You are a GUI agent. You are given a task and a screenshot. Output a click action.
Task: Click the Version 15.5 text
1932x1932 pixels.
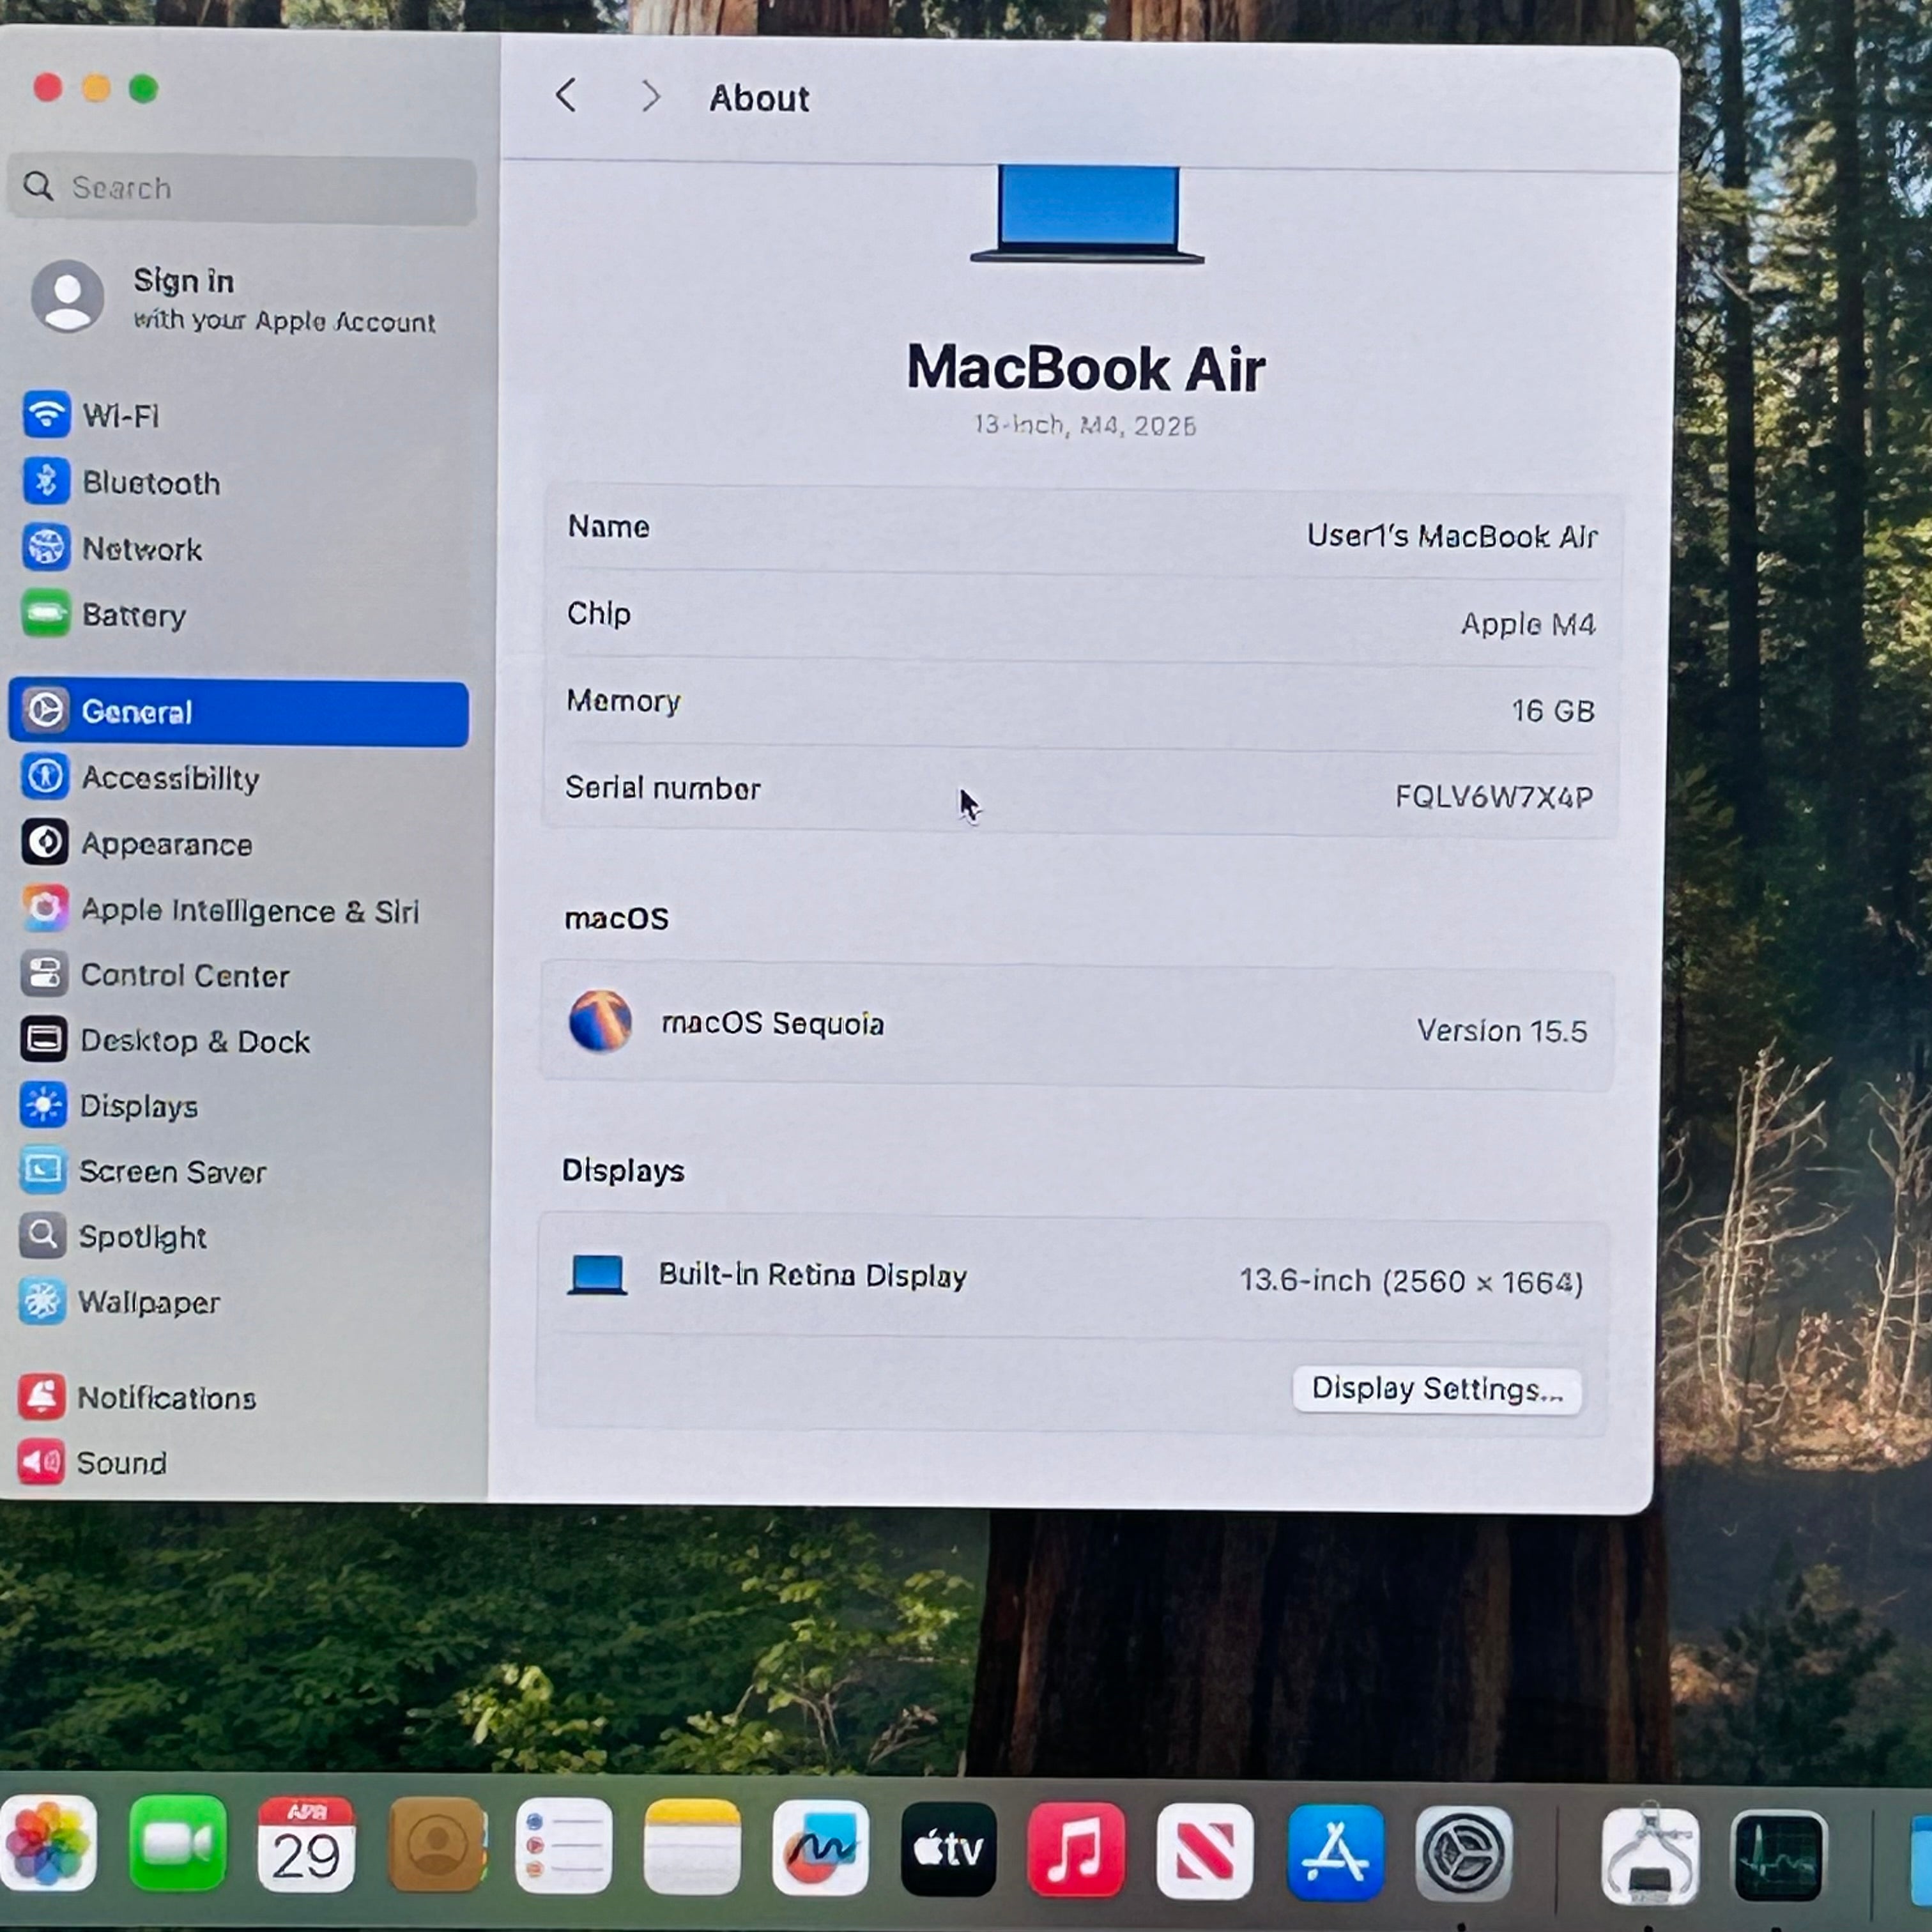tap(1501, 1031)
